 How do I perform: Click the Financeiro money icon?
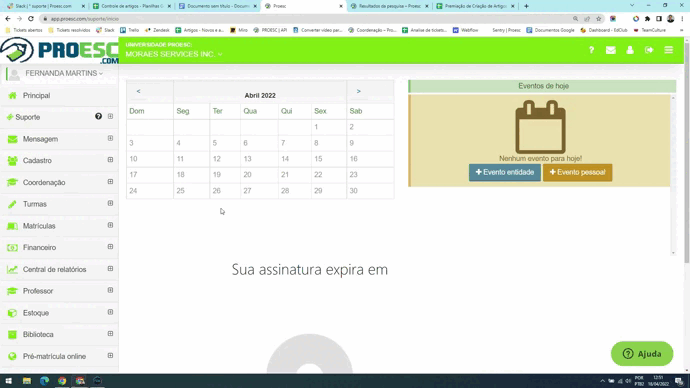pyautogui.click(x=12, y=248)
